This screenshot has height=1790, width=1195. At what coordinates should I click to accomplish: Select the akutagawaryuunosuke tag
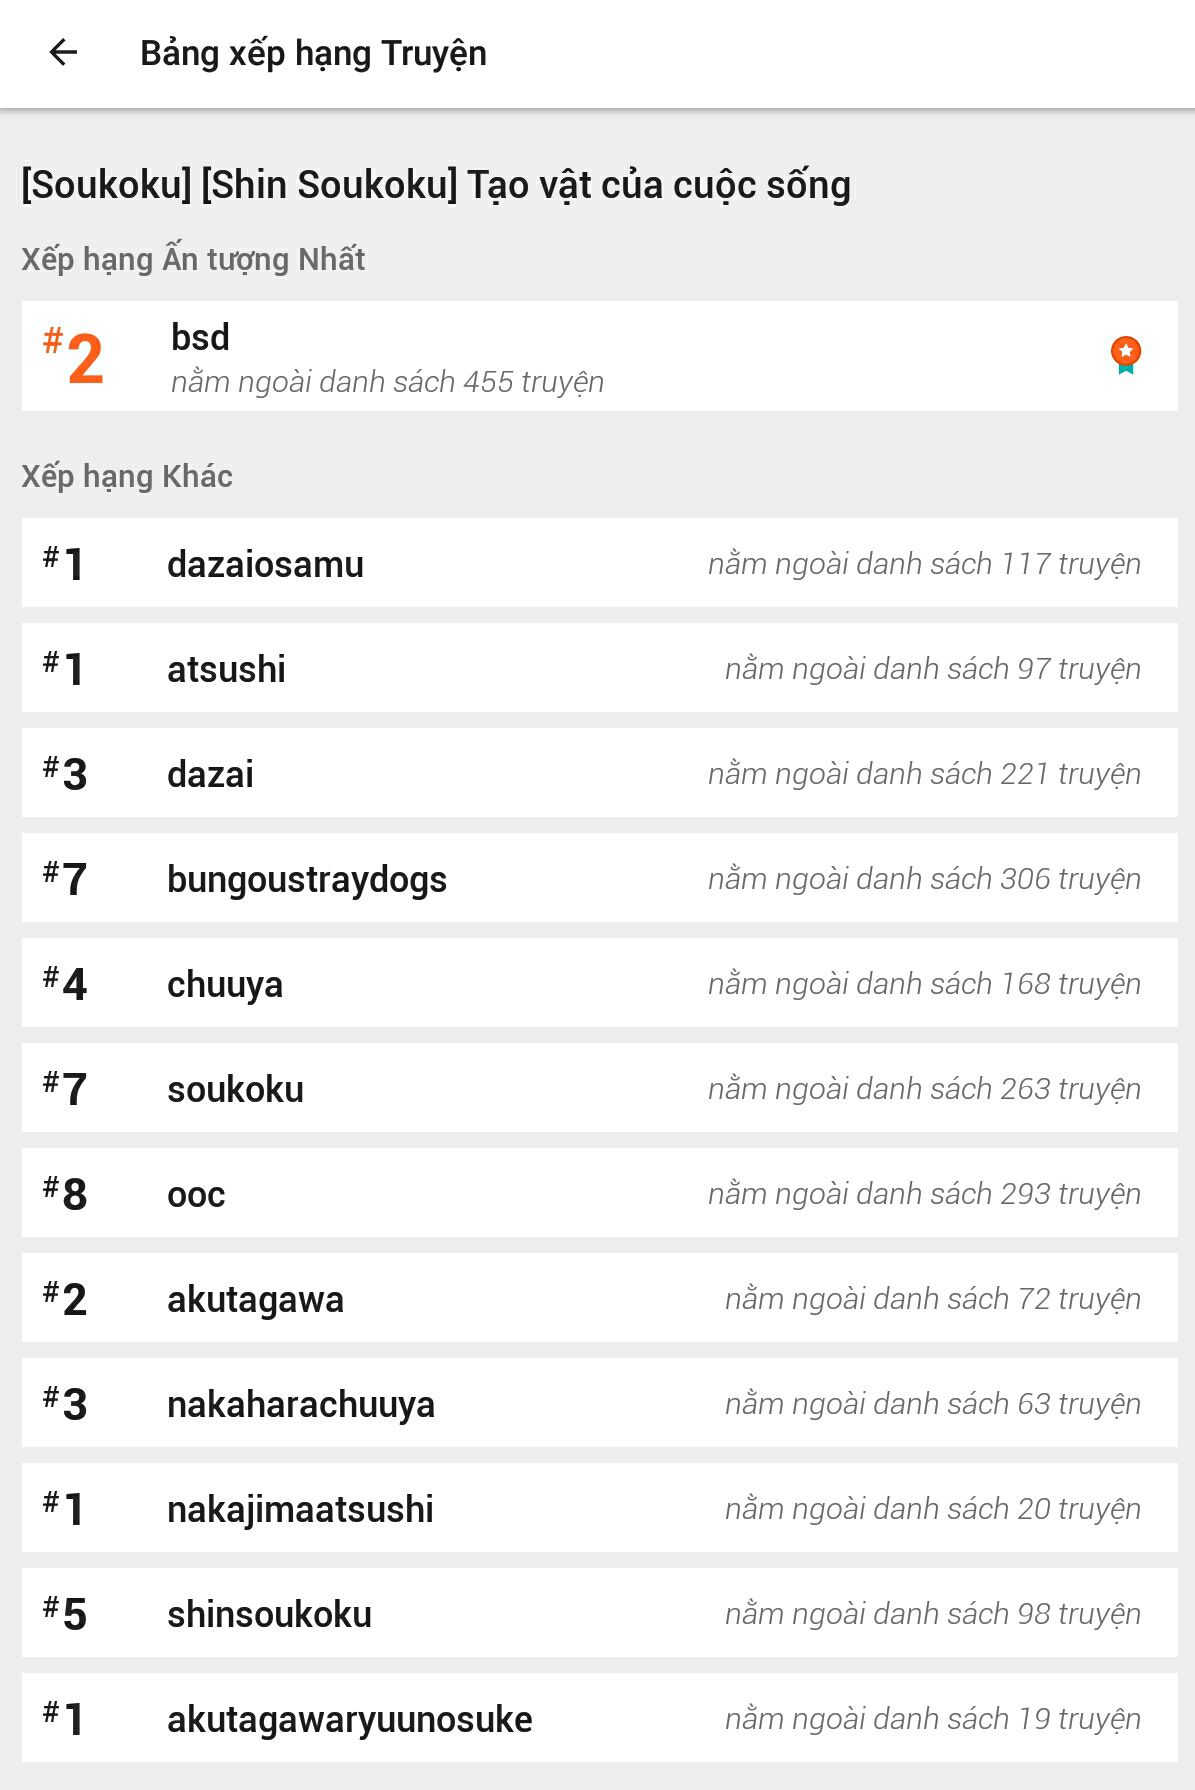coord(349,1719)
